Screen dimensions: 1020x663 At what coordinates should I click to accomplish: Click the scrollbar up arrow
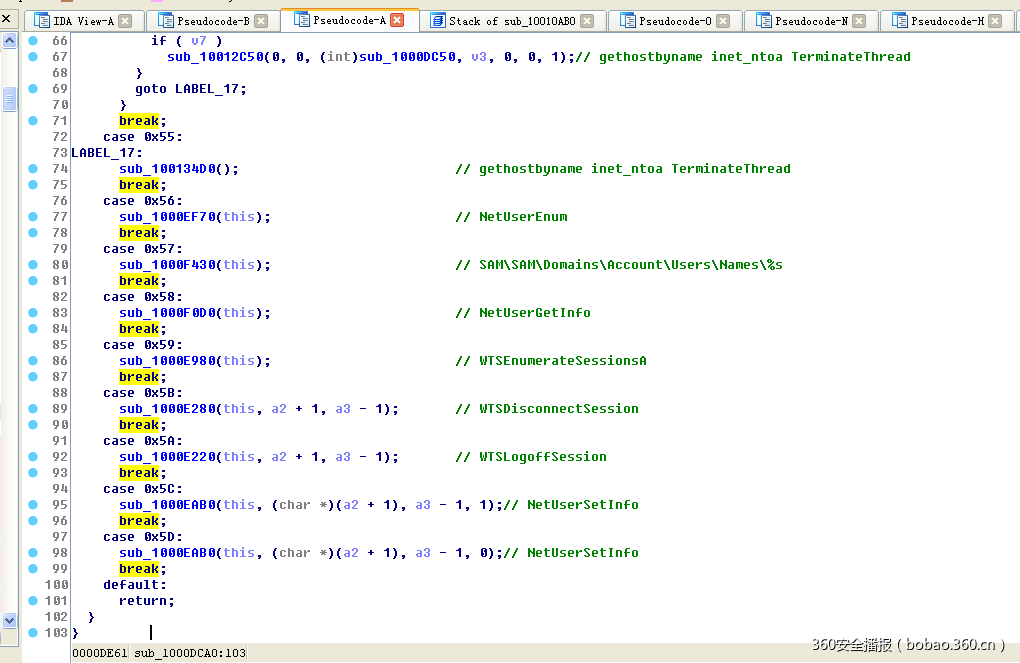pos(9,41)
